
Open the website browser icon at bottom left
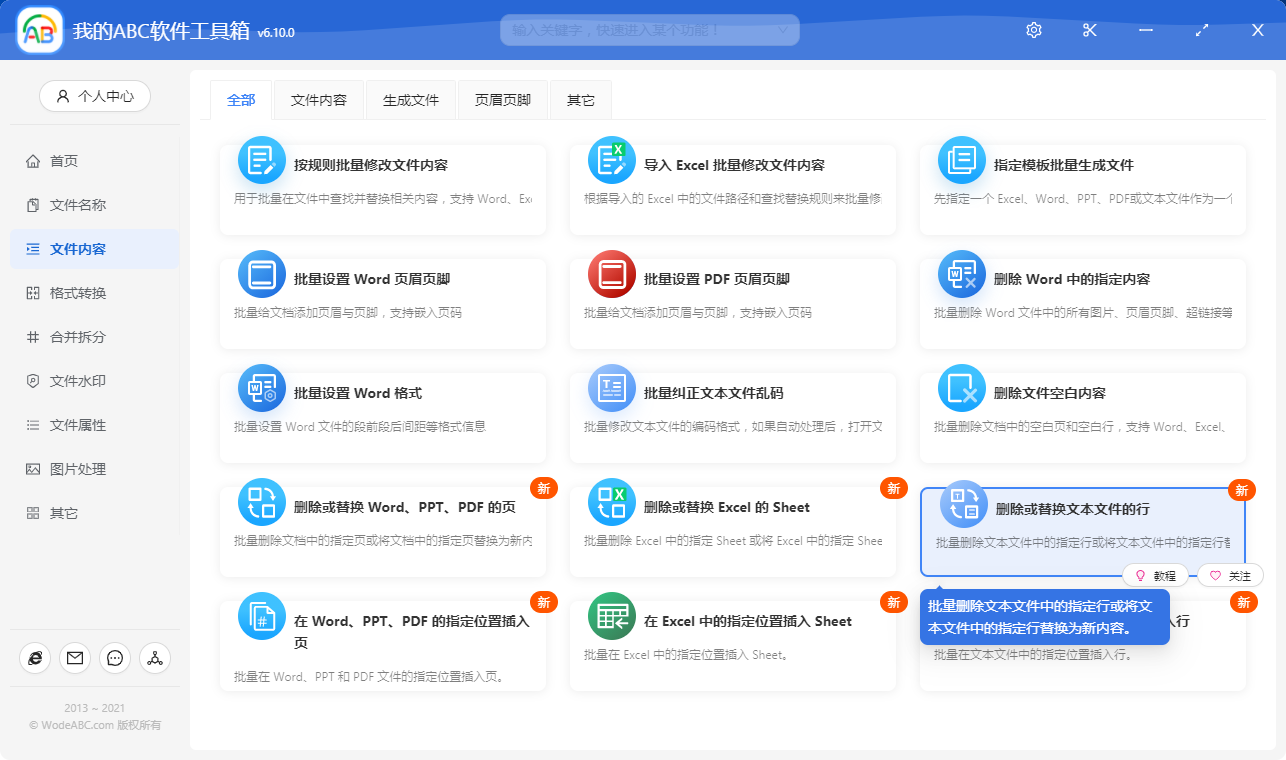click(x=35, y=658)
